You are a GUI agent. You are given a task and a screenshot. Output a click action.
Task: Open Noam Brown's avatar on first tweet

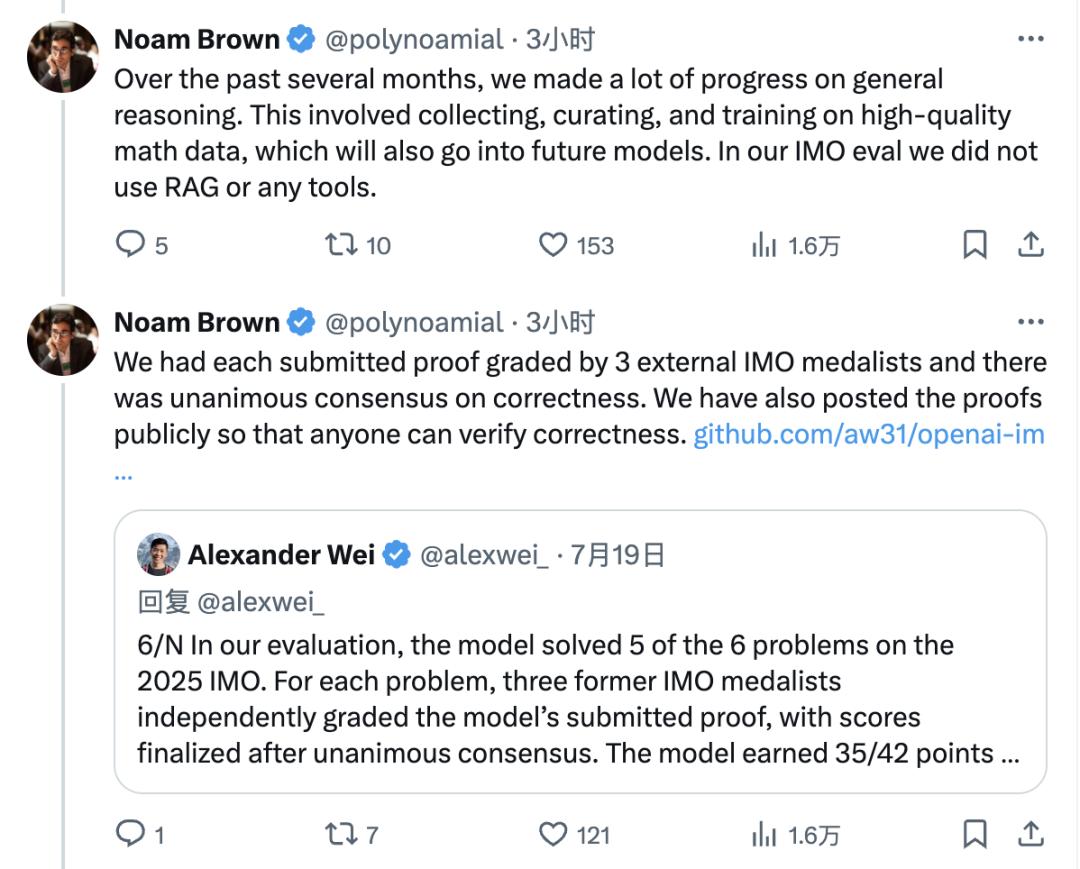coord(63,56)
